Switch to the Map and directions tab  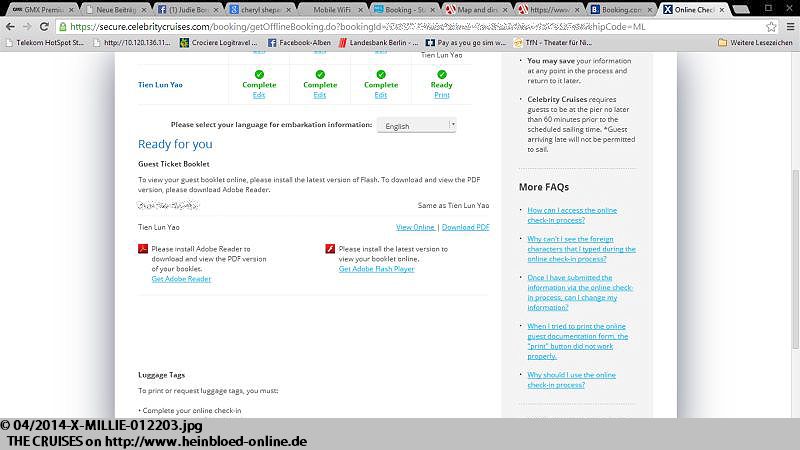click(x=477, y=10)
